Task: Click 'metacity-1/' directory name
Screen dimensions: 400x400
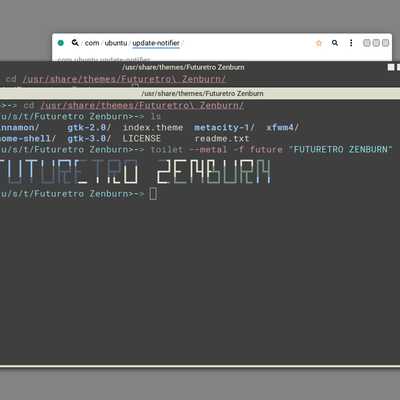Action: (x=224, y=127)
